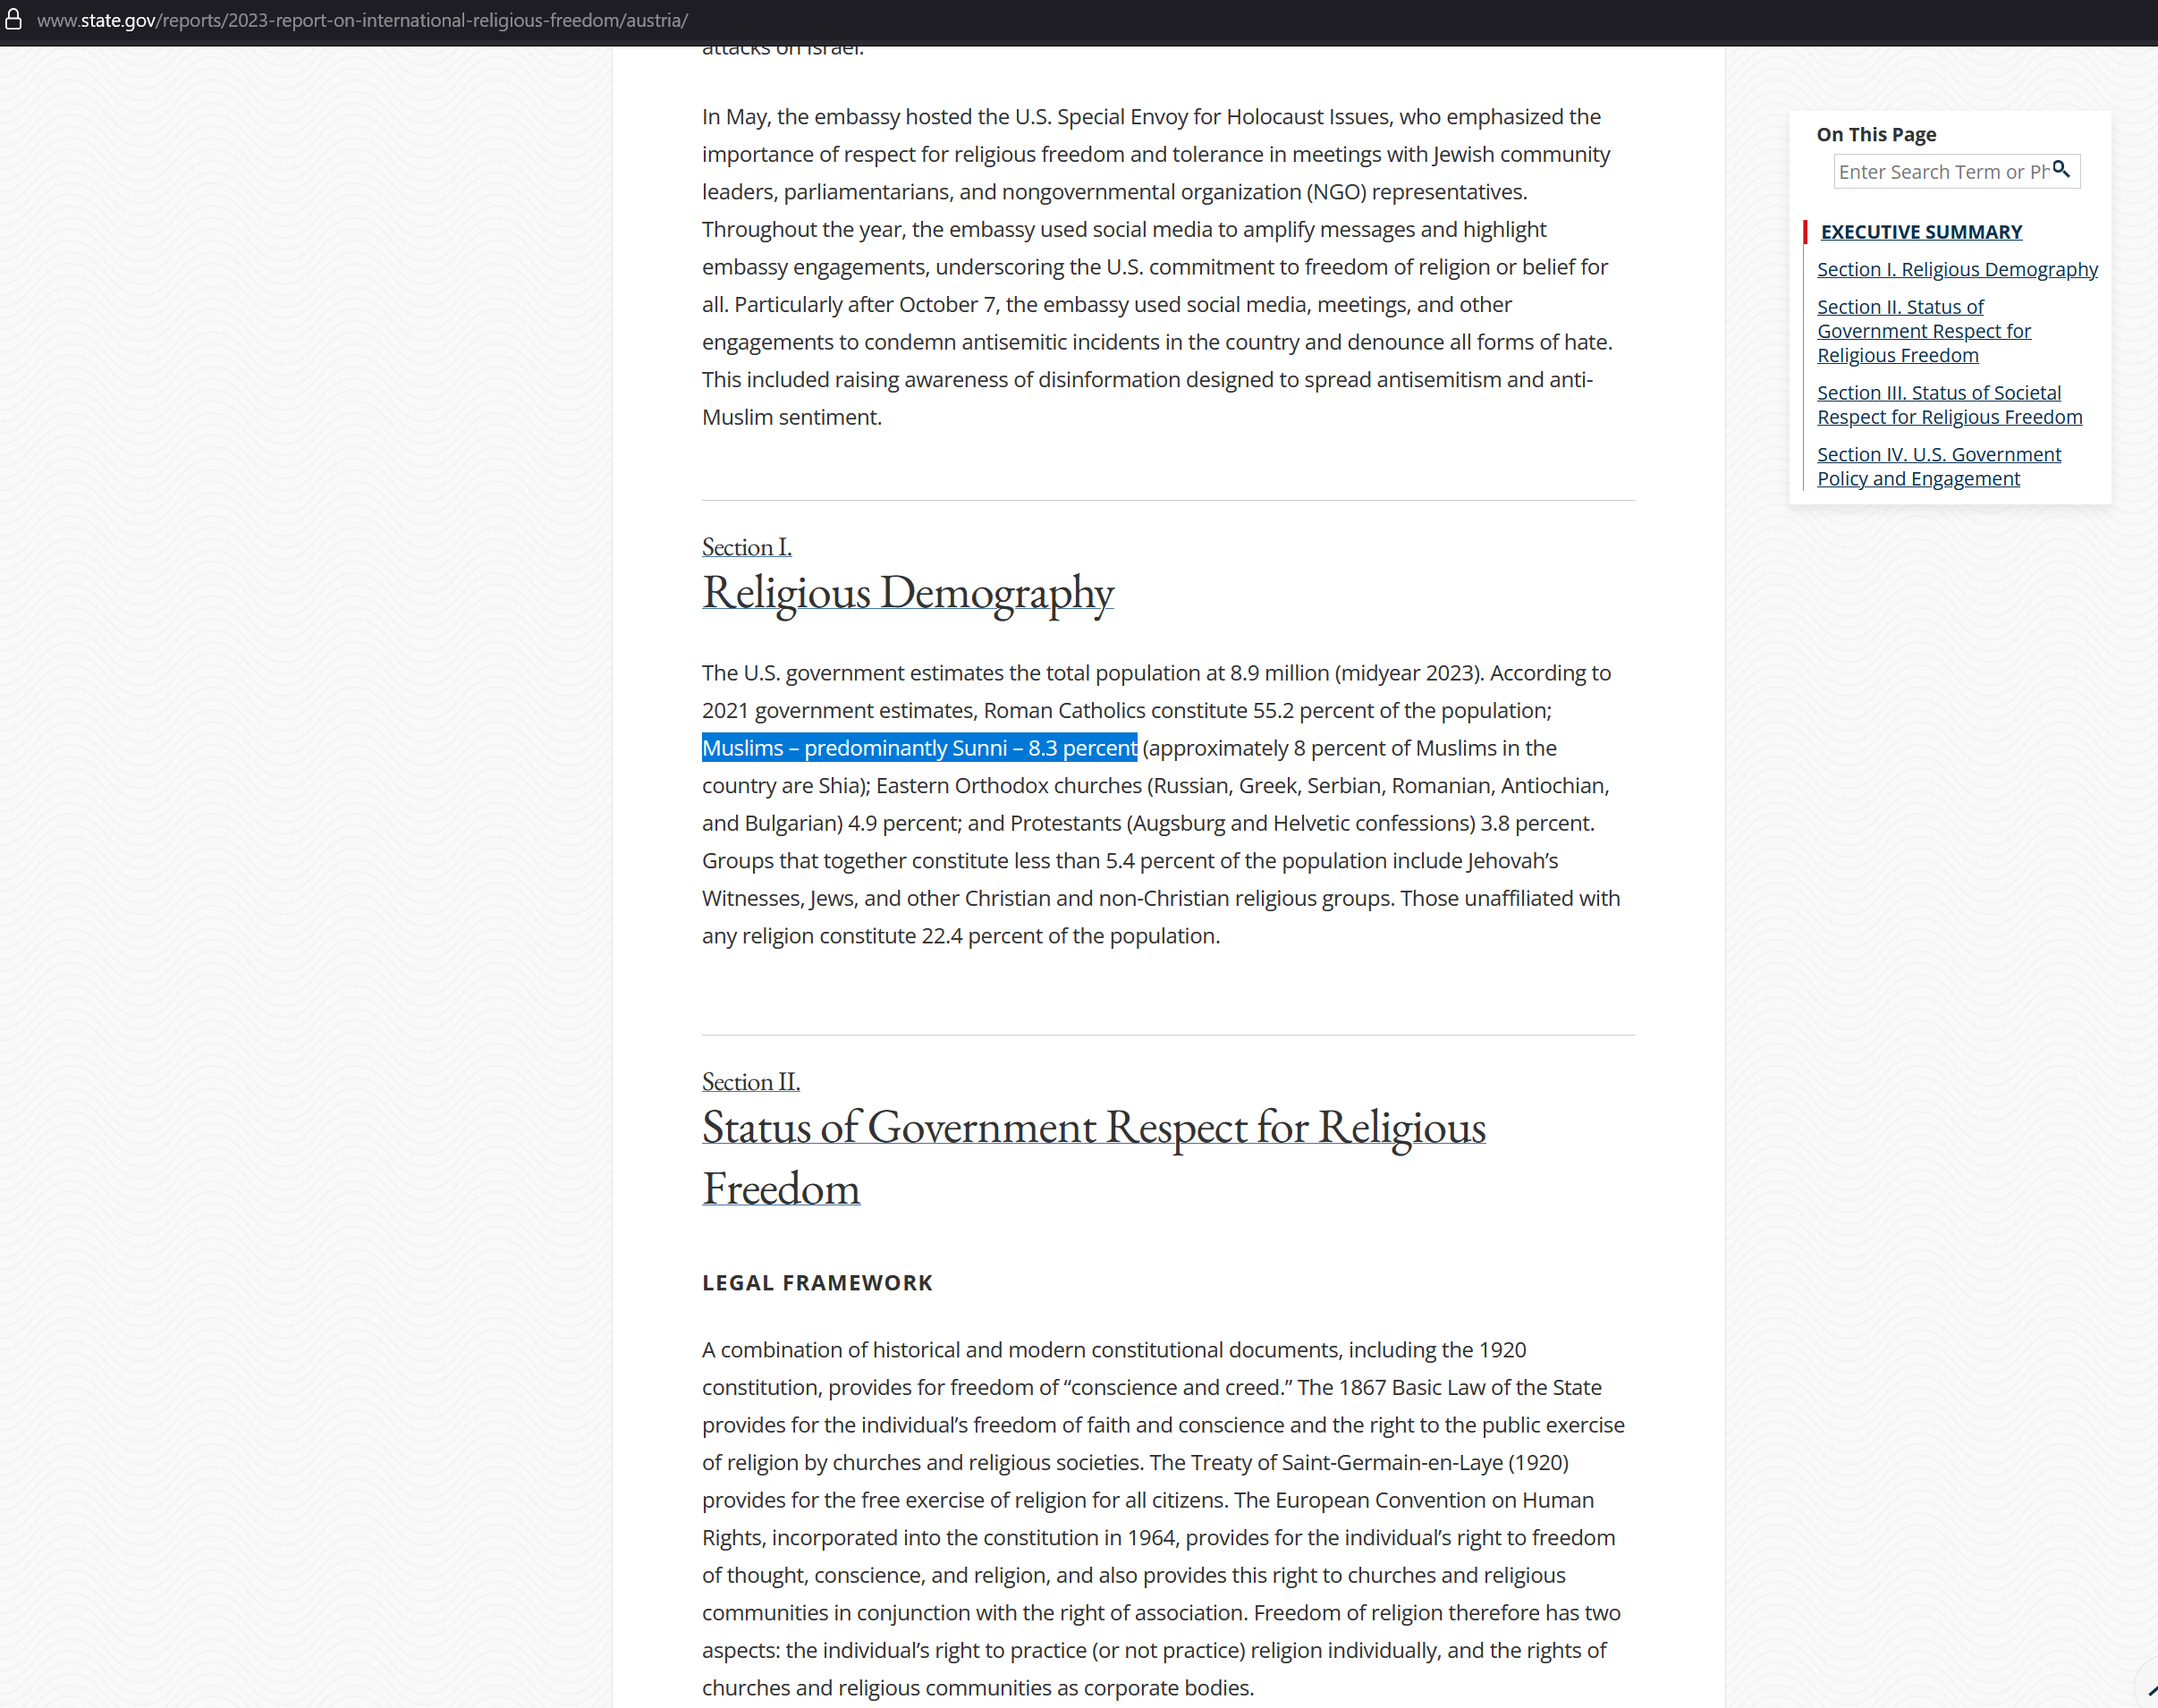Viewport: 2158px width, 1708px height.
Task: Click the '8.9 million (midyear 2023)' text
Action: tap(1355, 673)
